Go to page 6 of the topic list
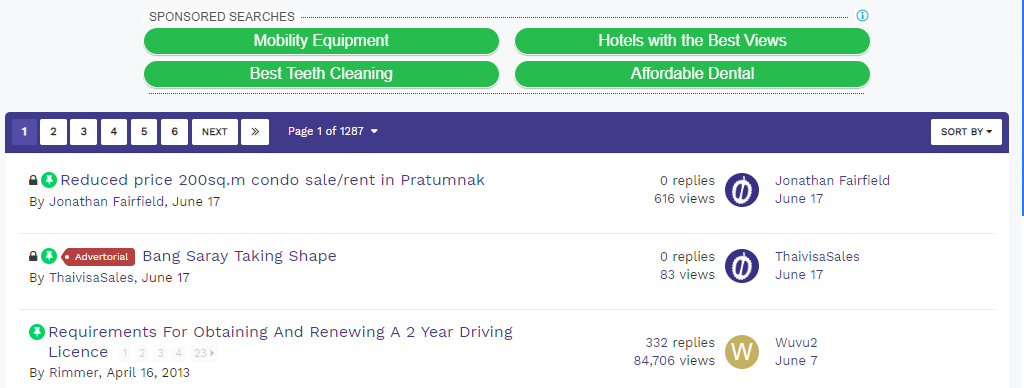Viewport: 1024px width, 388px height. pos(174,132)
